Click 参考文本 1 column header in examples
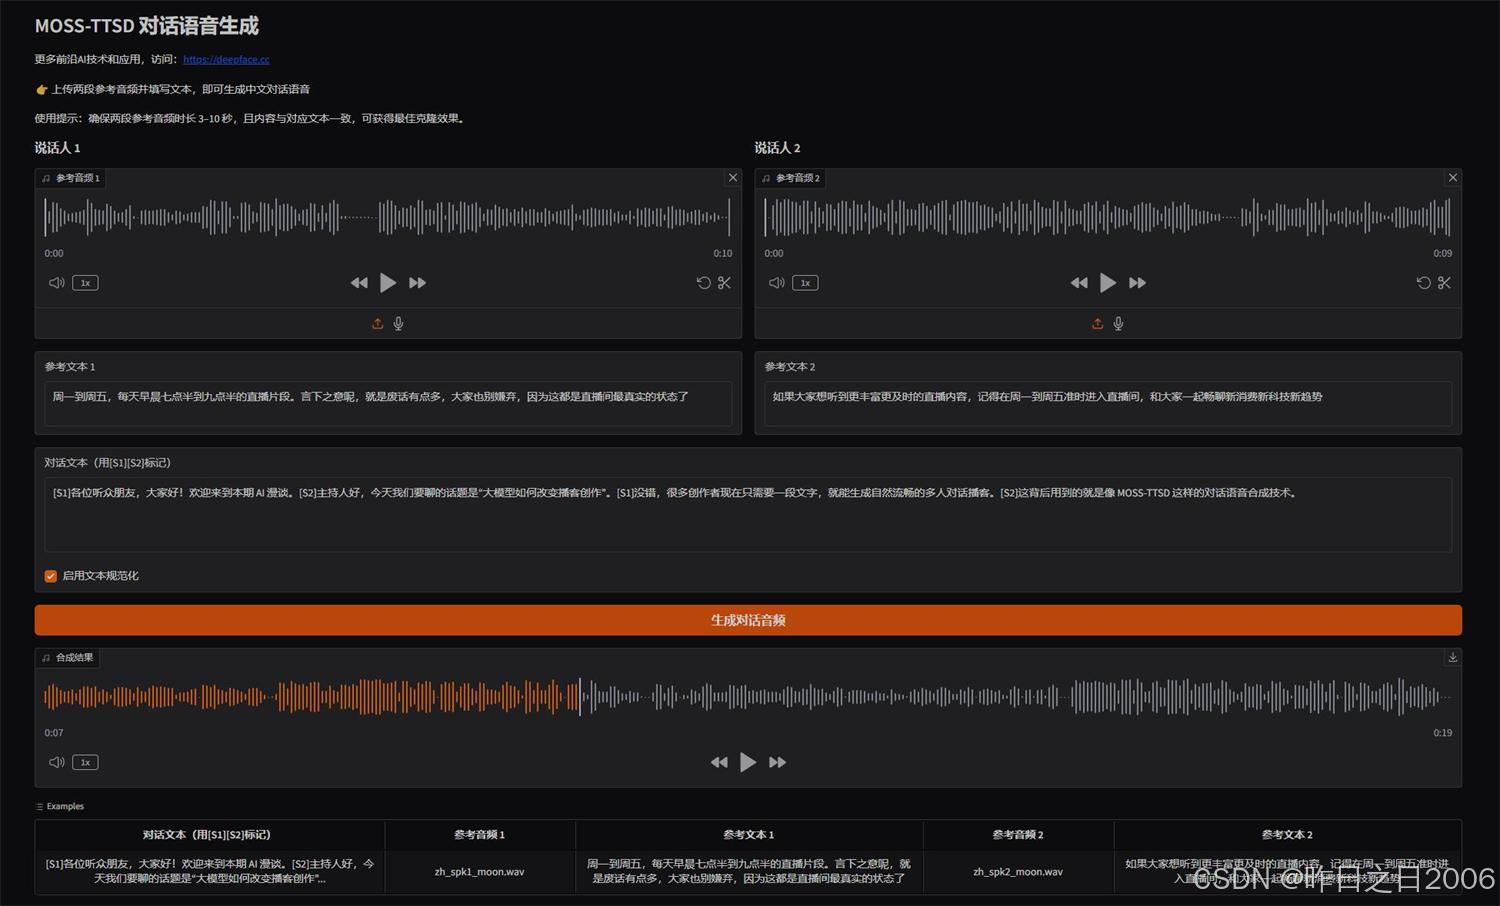 click(749, 834)
